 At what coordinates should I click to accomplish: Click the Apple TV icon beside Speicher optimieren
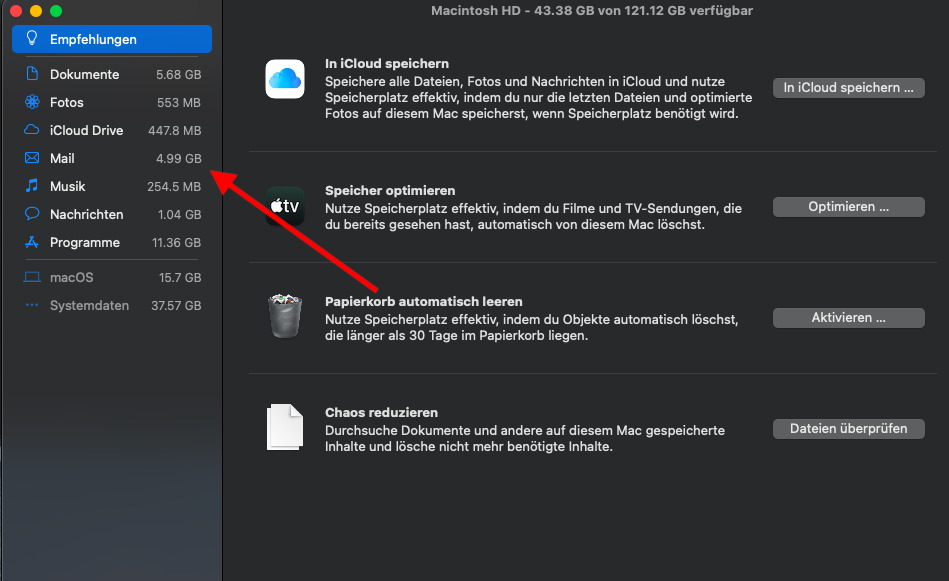click(284, 206)
